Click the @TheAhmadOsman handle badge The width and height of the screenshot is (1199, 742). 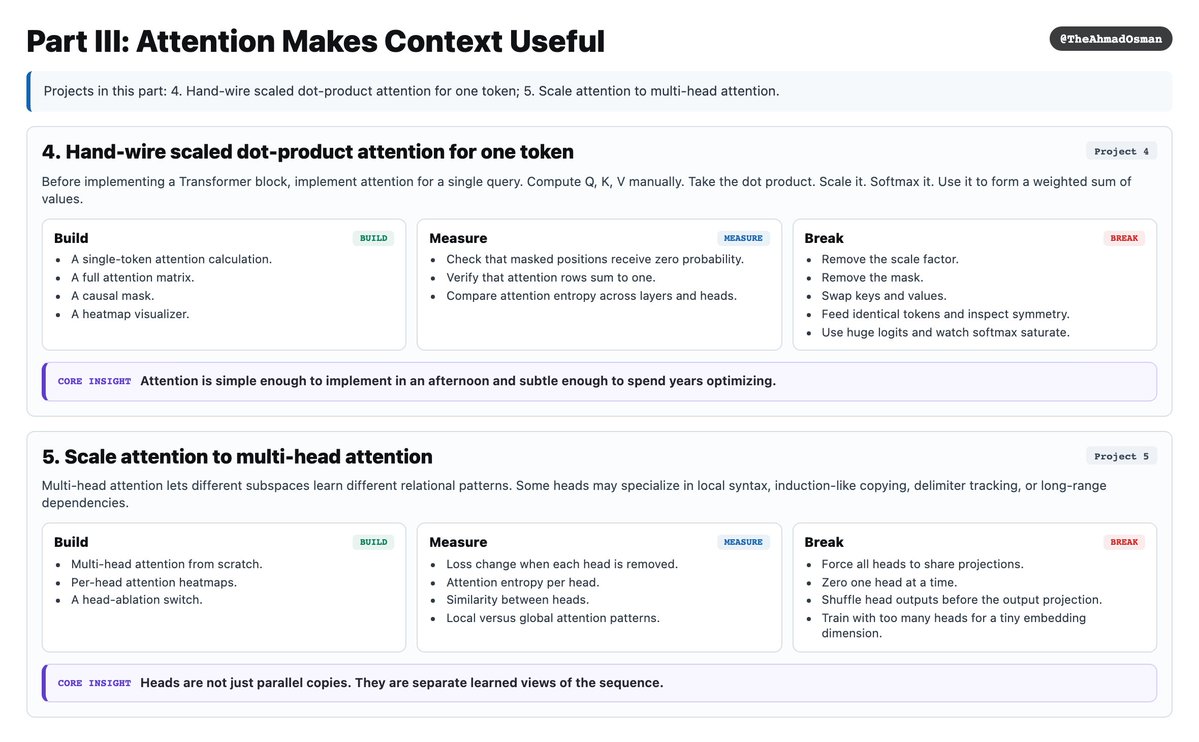[1110, 39]
